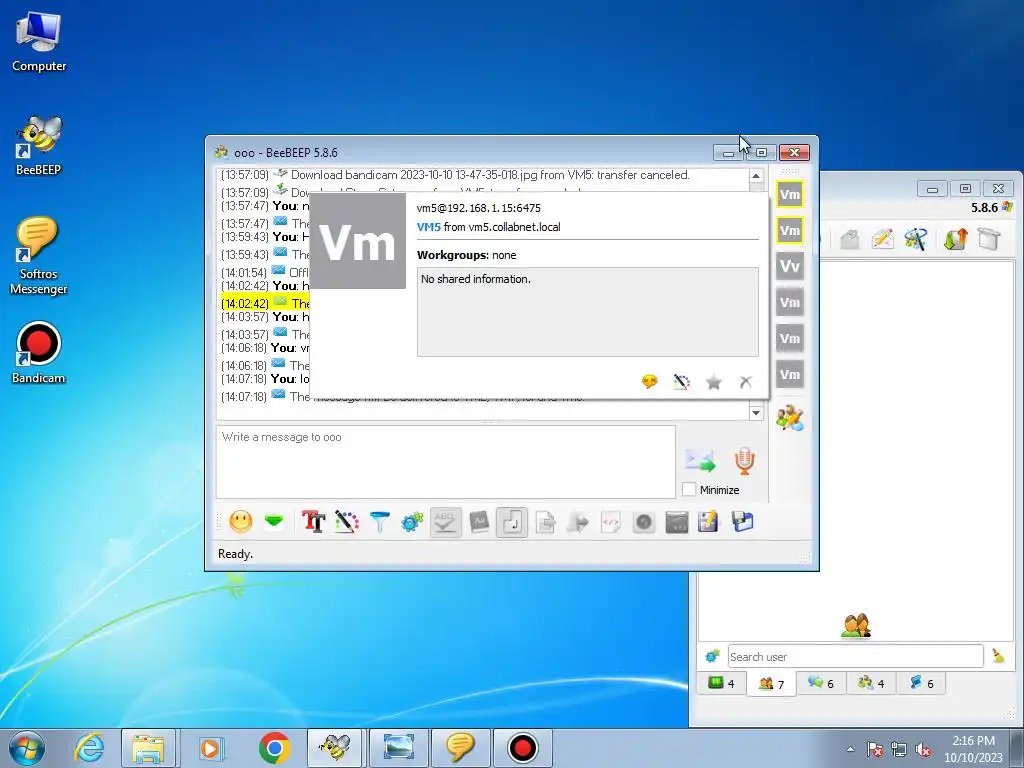Close the VM5 user info popup
Viewport: 1024px width, 768px height.
point(746,381)
